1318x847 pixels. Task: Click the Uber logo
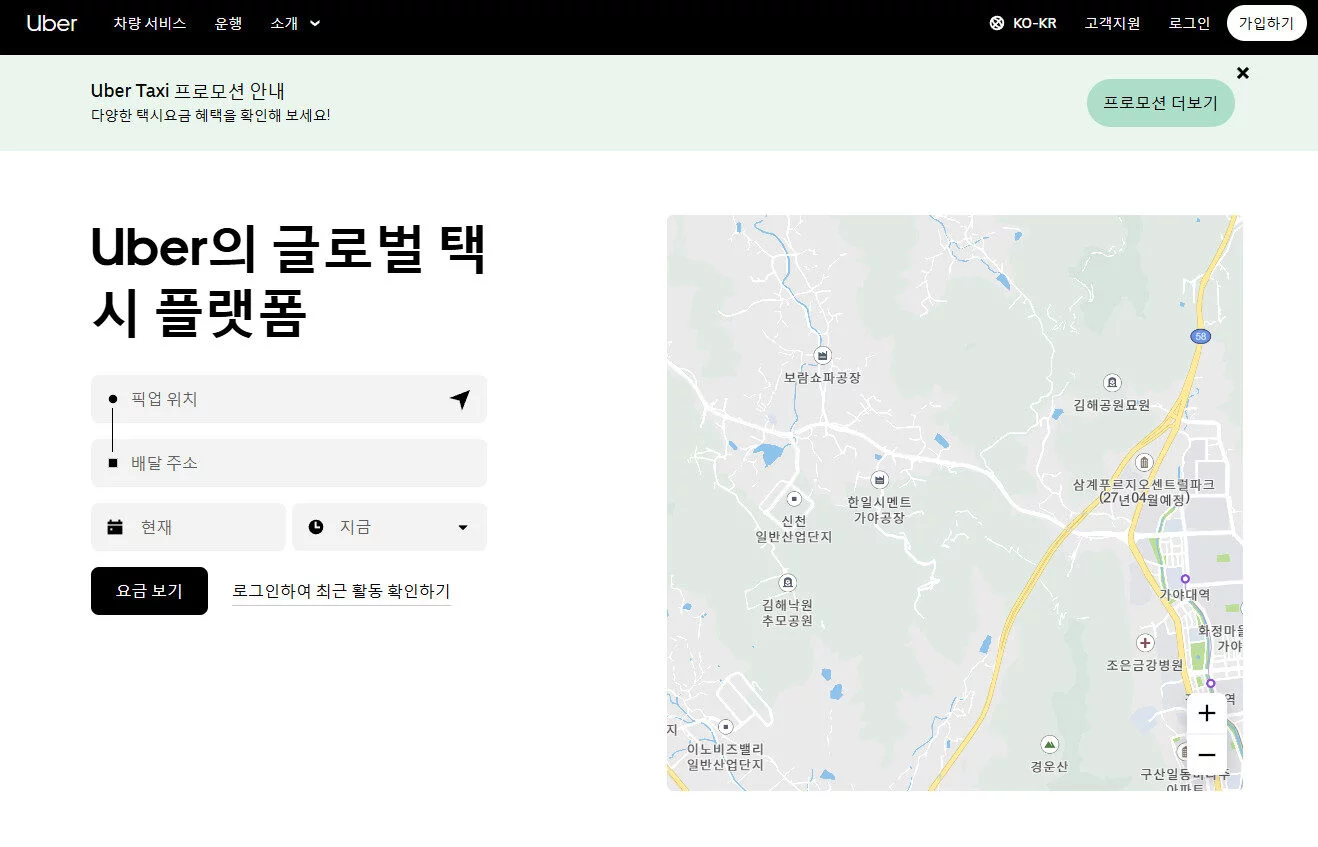52,23
